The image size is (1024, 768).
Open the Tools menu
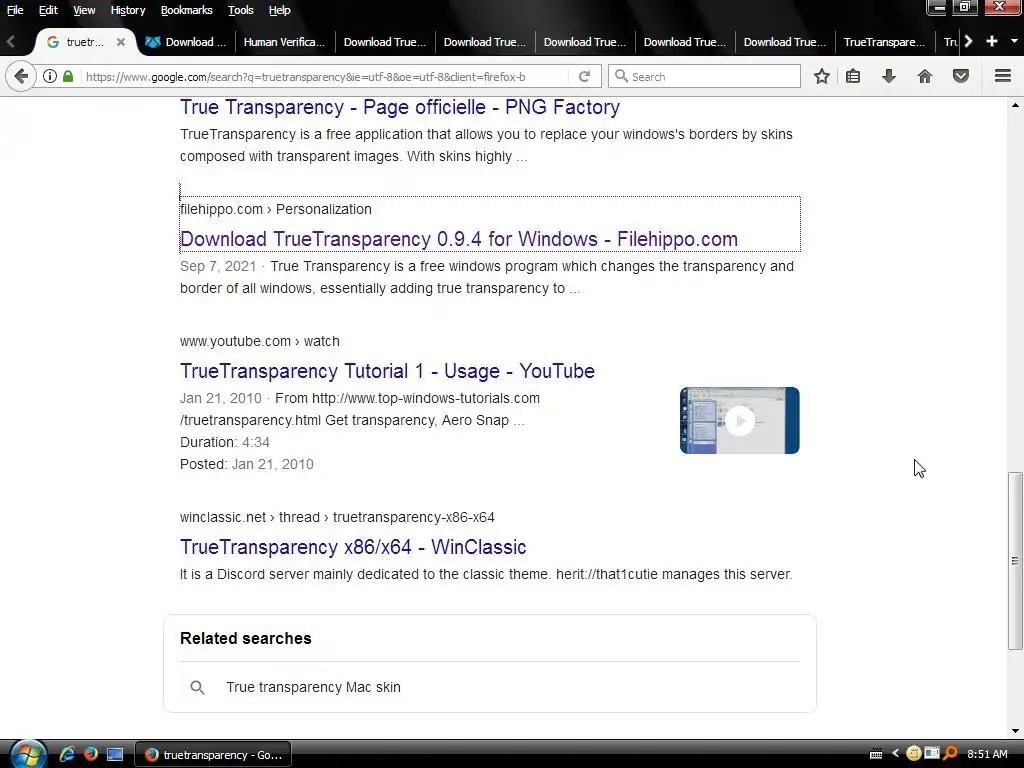tap(240, 10)
